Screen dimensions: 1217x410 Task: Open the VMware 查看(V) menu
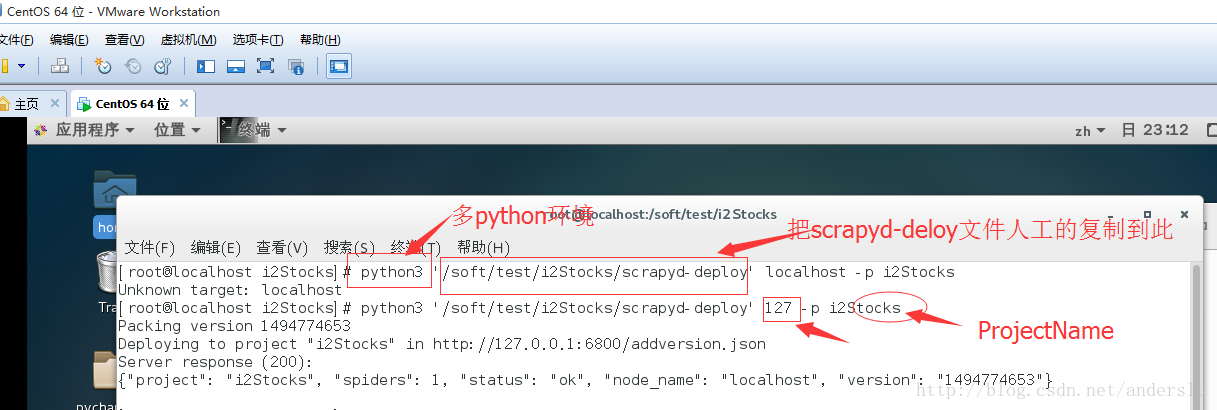pos(124,40)
